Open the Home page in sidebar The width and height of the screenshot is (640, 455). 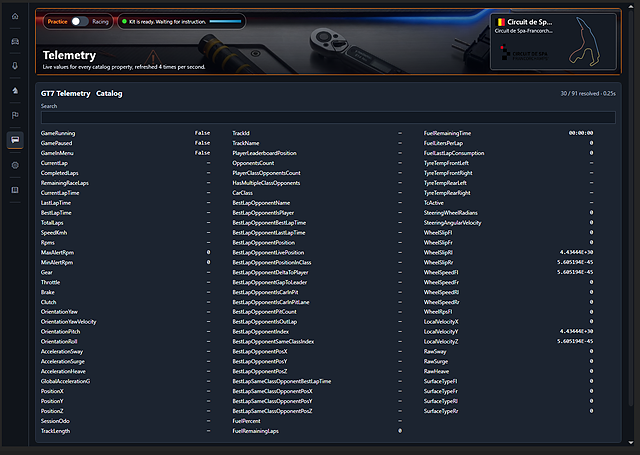point(15,16)
